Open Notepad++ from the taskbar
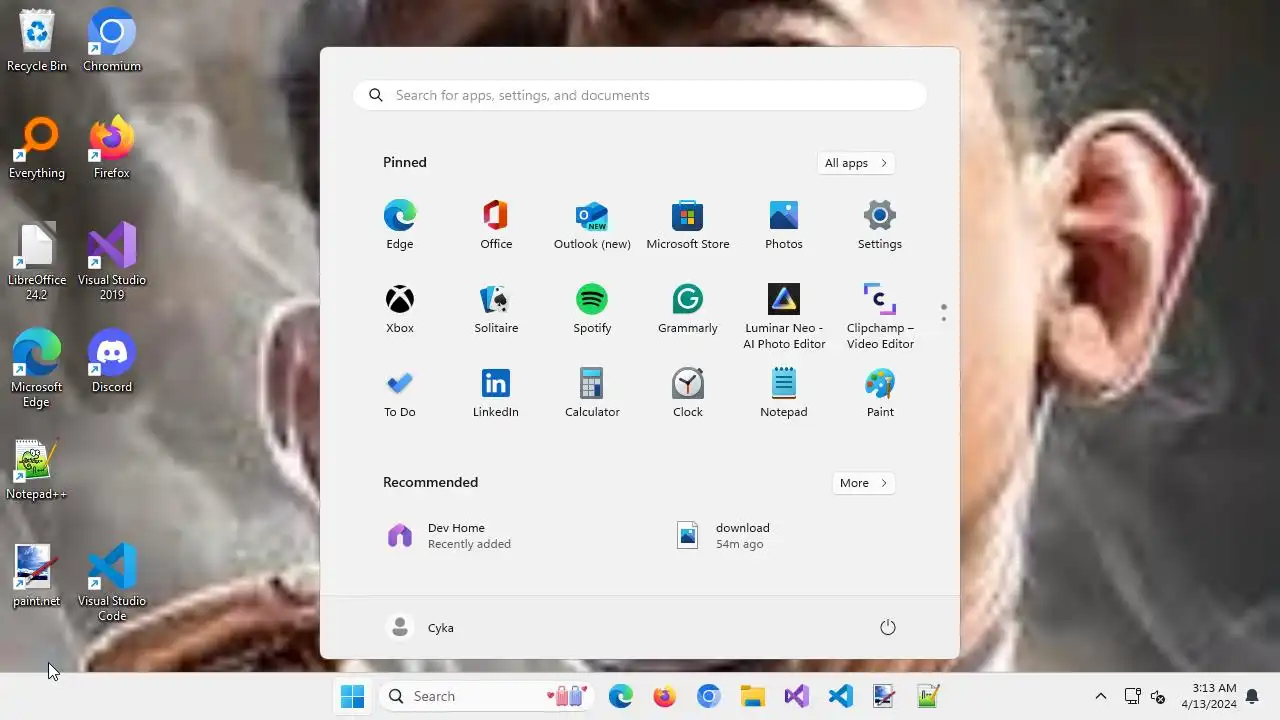Image resolution: width=1280 pixels, height=720 pixels. 929,696
